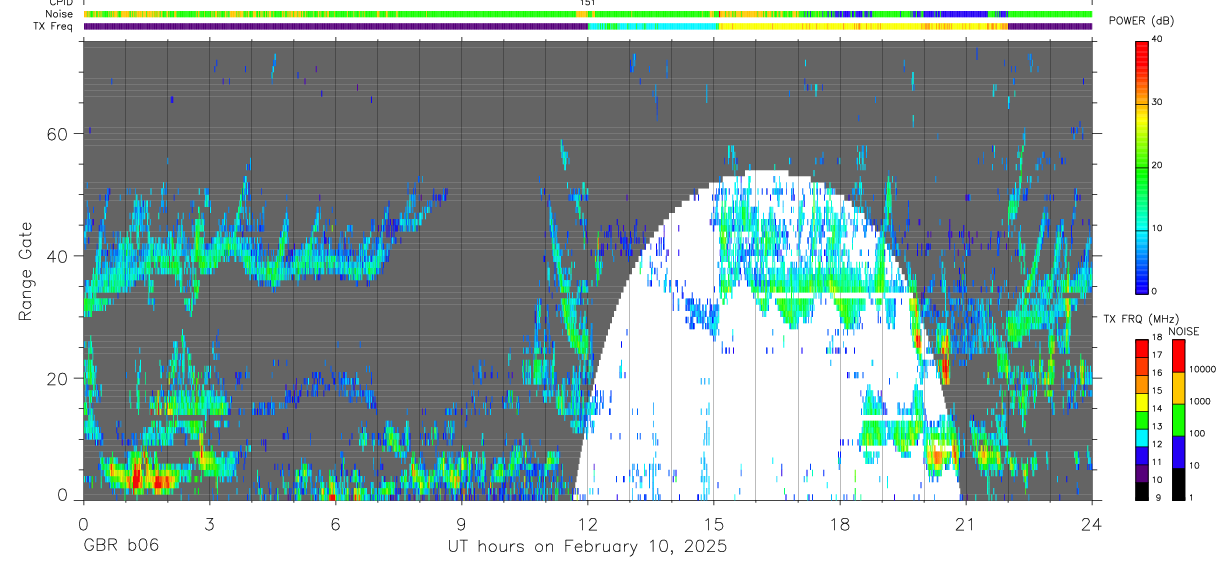Viewport: 1228px width, 567px height.
Task: Pick the red swatch in the NOISE legend
Action: [1177, 356]
